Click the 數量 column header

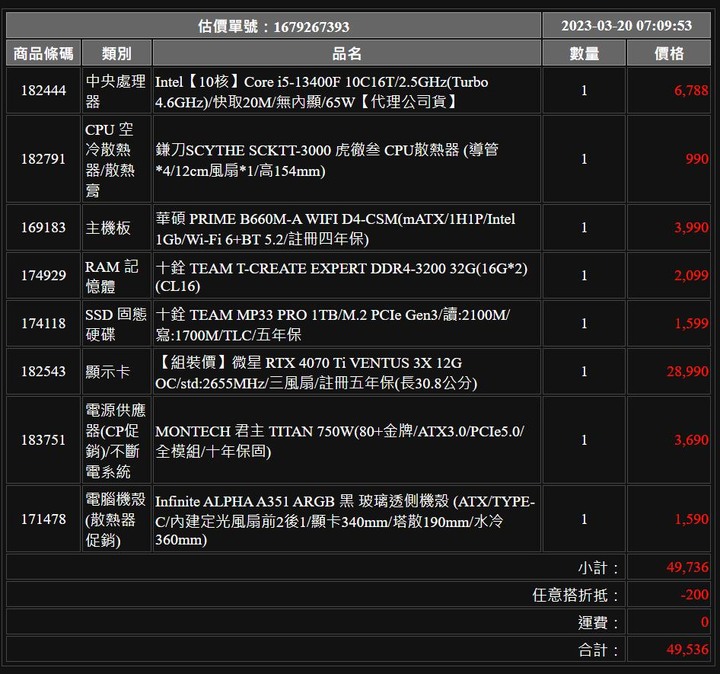(x=584, y=53)
